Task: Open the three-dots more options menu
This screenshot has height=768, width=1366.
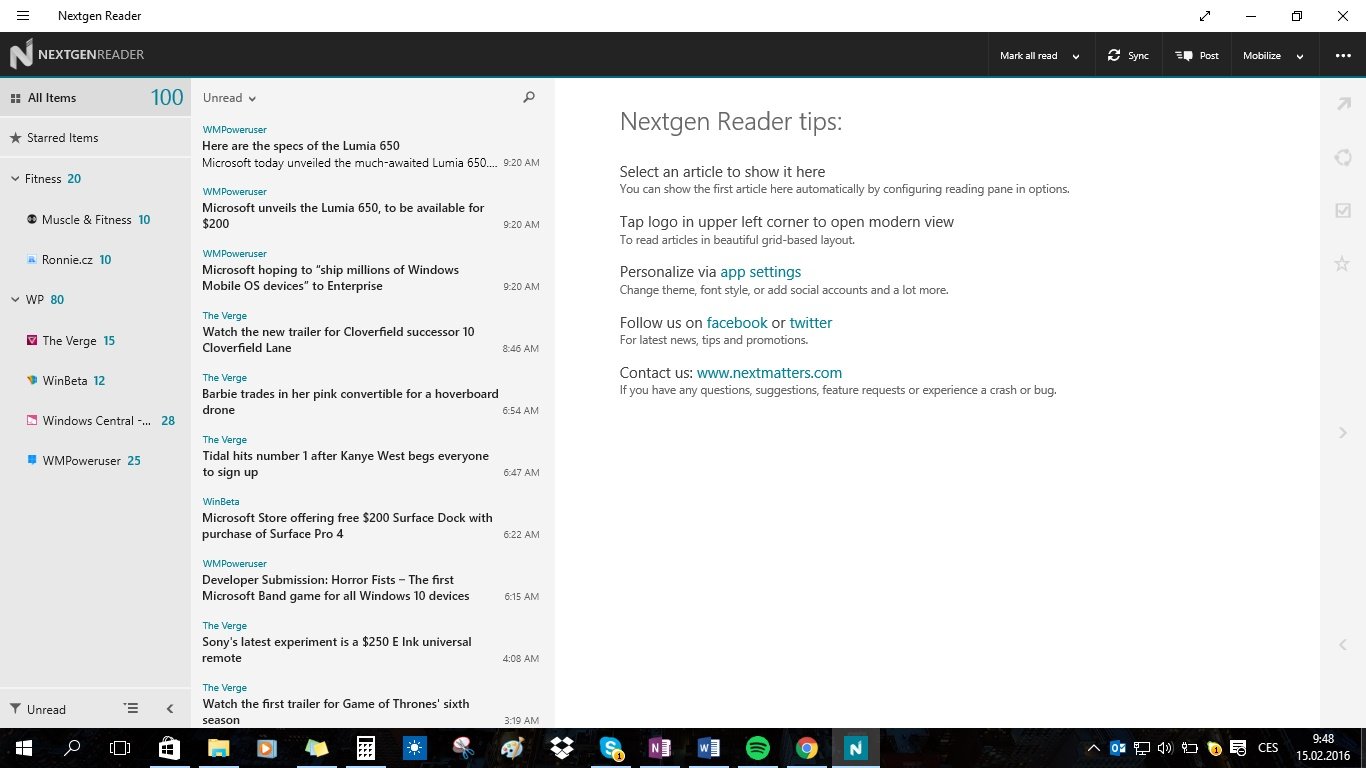Action: (1343, 56)
